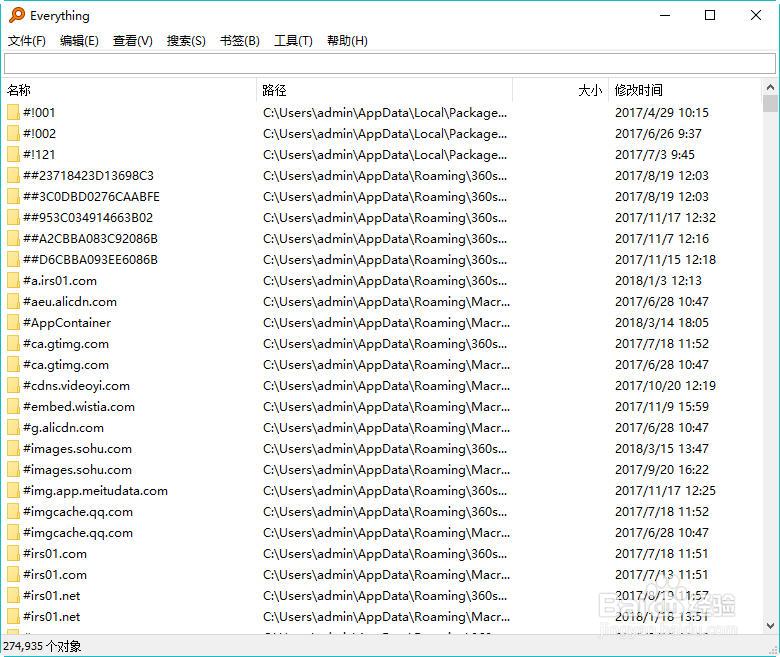The height and width of the screenshot is (657, 780).
Task: Open the 工具(T) menu
Action: (293, 41)
